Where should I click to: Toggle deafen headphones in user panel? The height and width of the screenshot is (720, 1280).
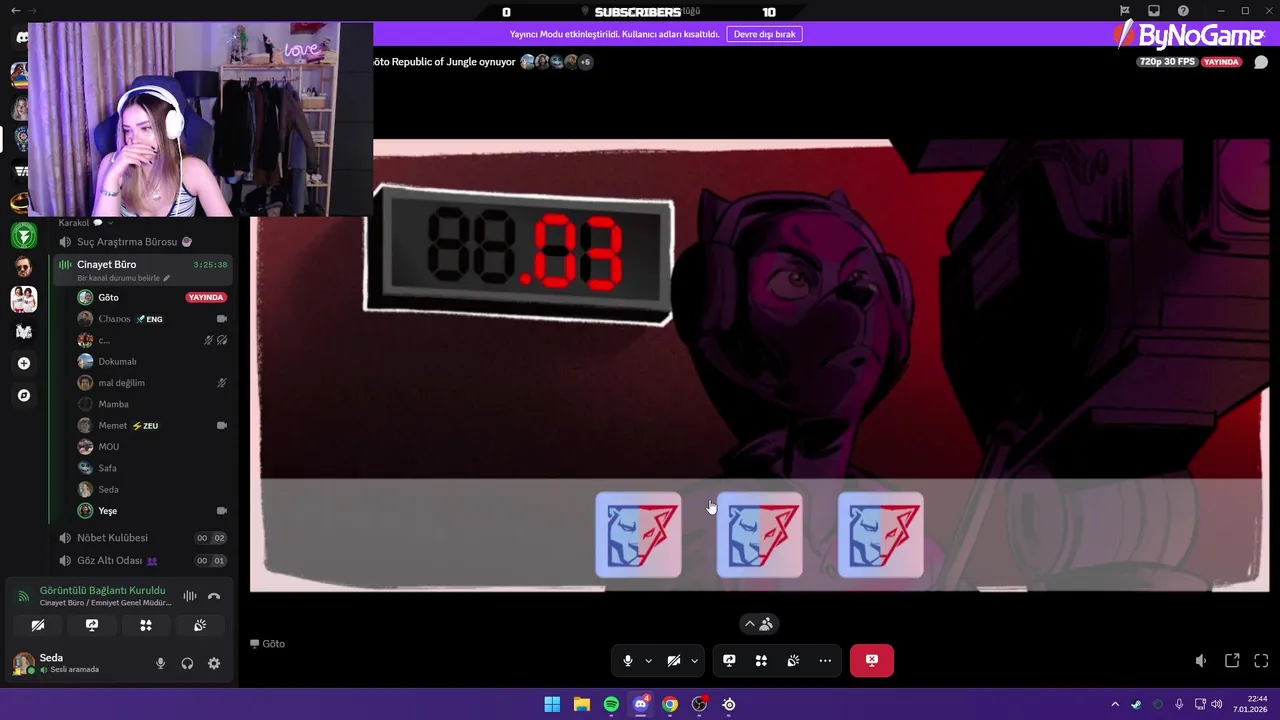pos(187,663)
